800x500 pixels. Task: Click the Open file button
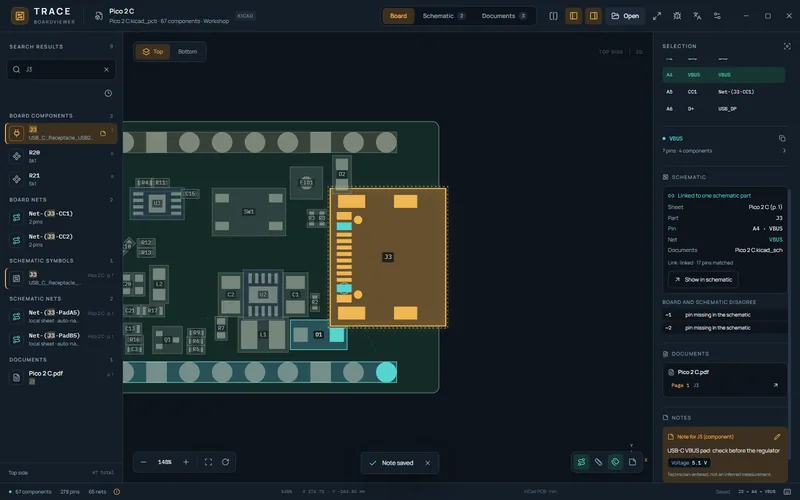pyautogui.click(x=625, y=16)
